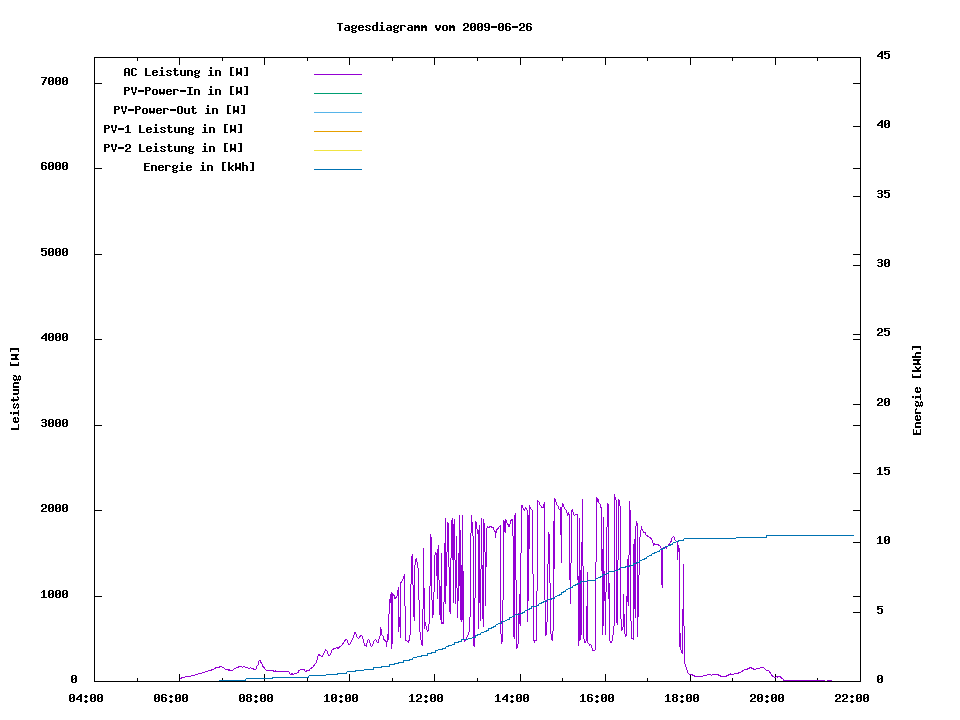Pick the PV-1 Leistung in [W] legend entry
The image size is (960, 720).
[173, 129]
